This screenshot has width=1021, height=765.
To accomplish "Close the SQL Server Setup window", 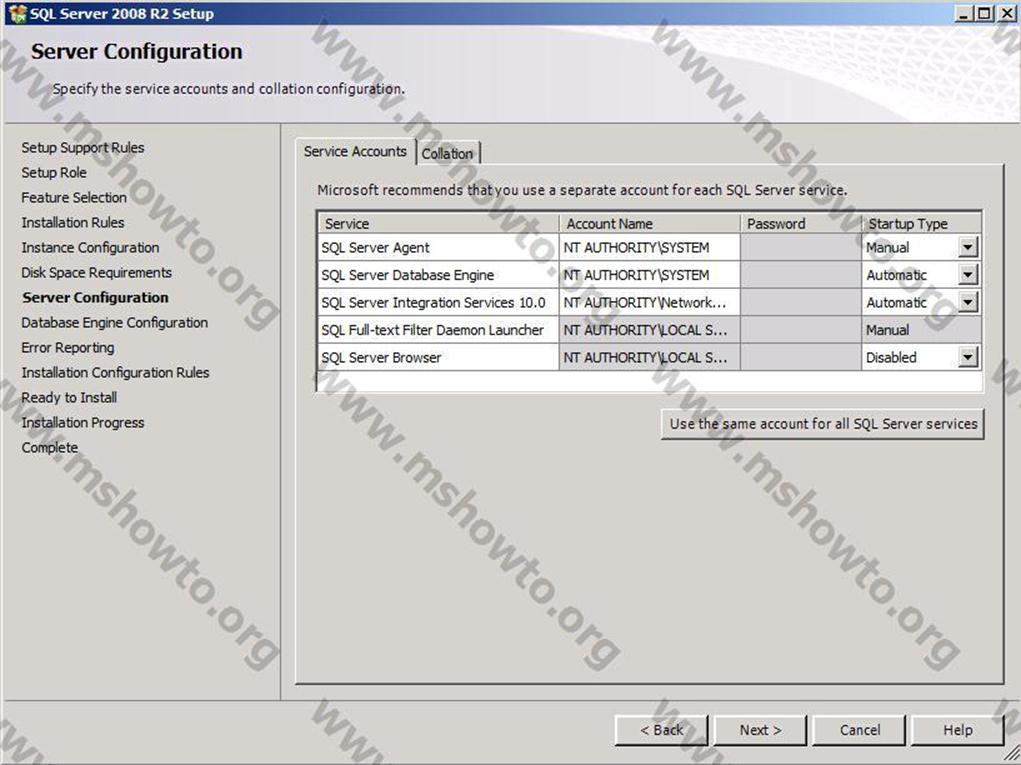I will (1007, 13).
